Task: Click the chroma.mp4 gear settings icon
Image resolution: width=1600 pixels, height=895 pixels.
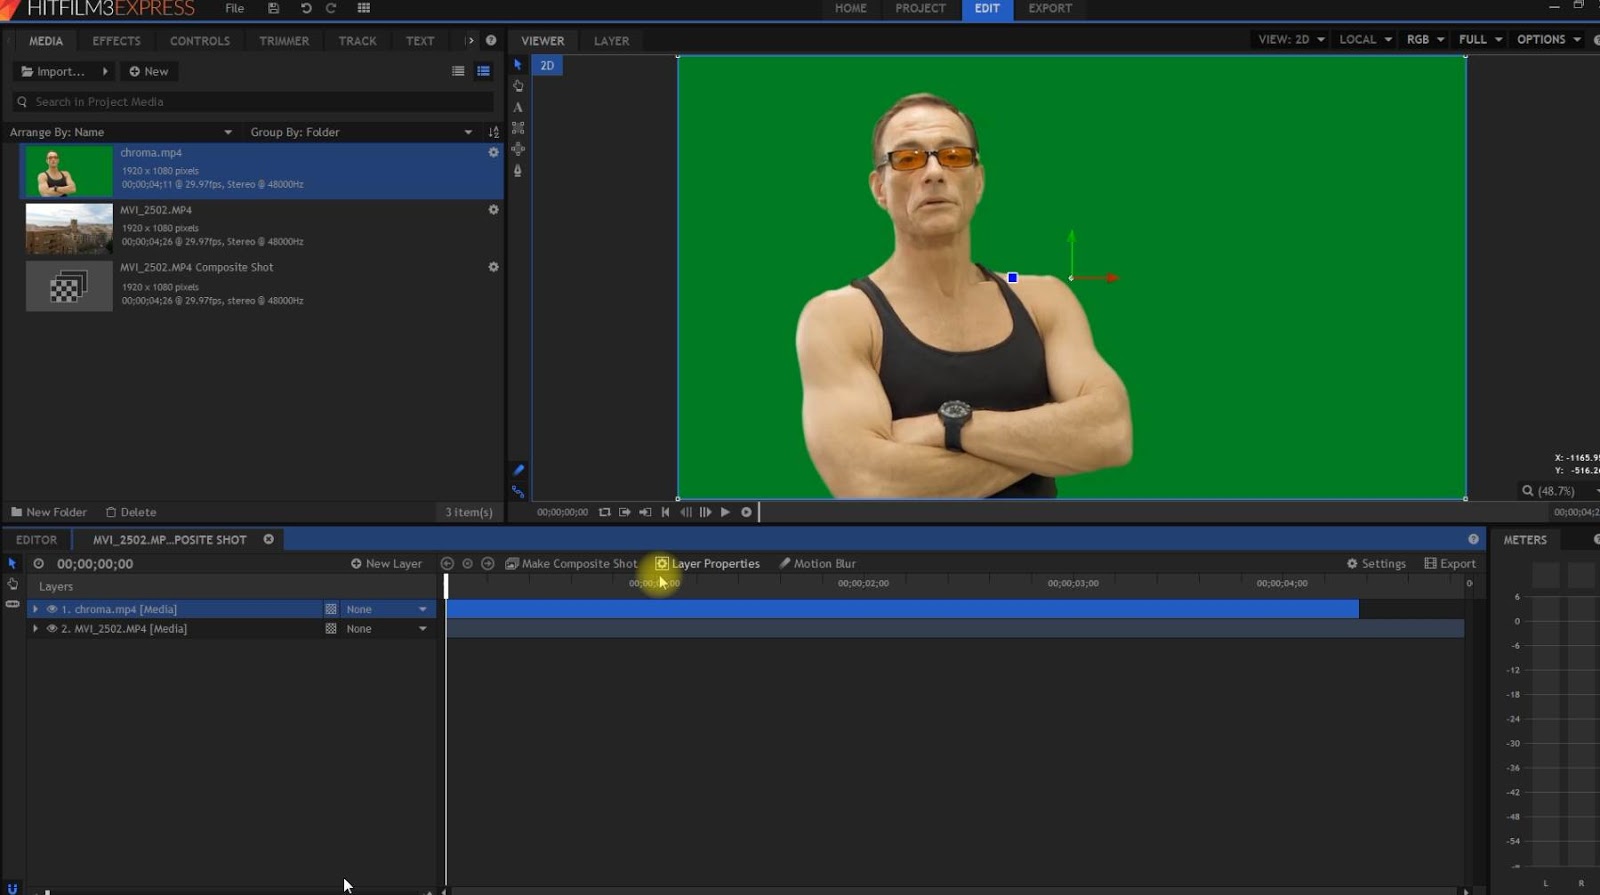Action: (493, 153)
